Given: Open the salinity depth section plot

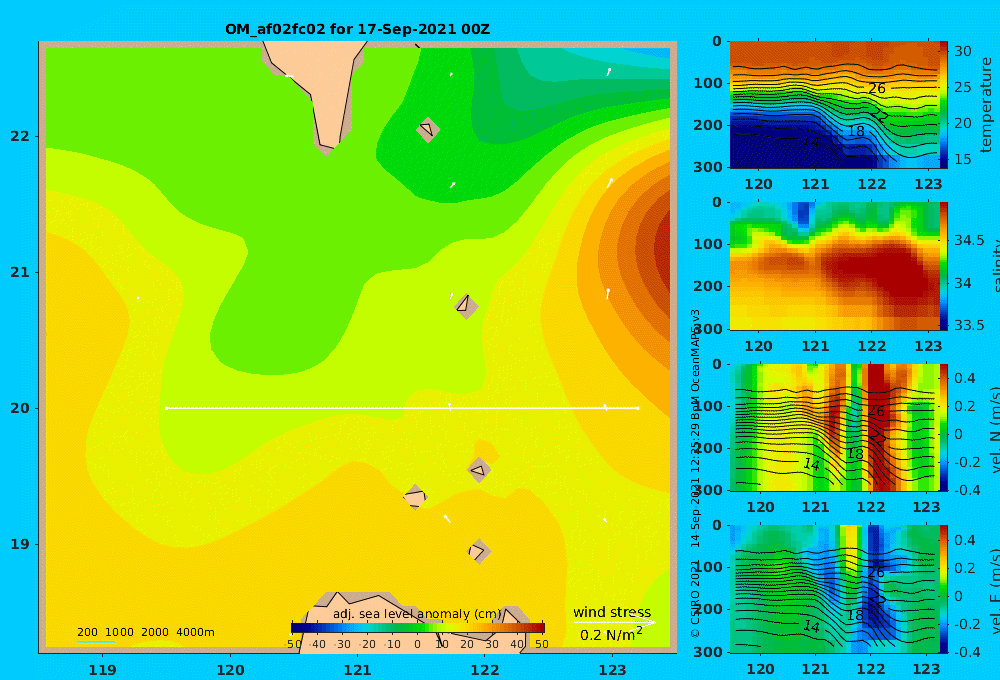Looking at the screenshot, I should (834, 266).
